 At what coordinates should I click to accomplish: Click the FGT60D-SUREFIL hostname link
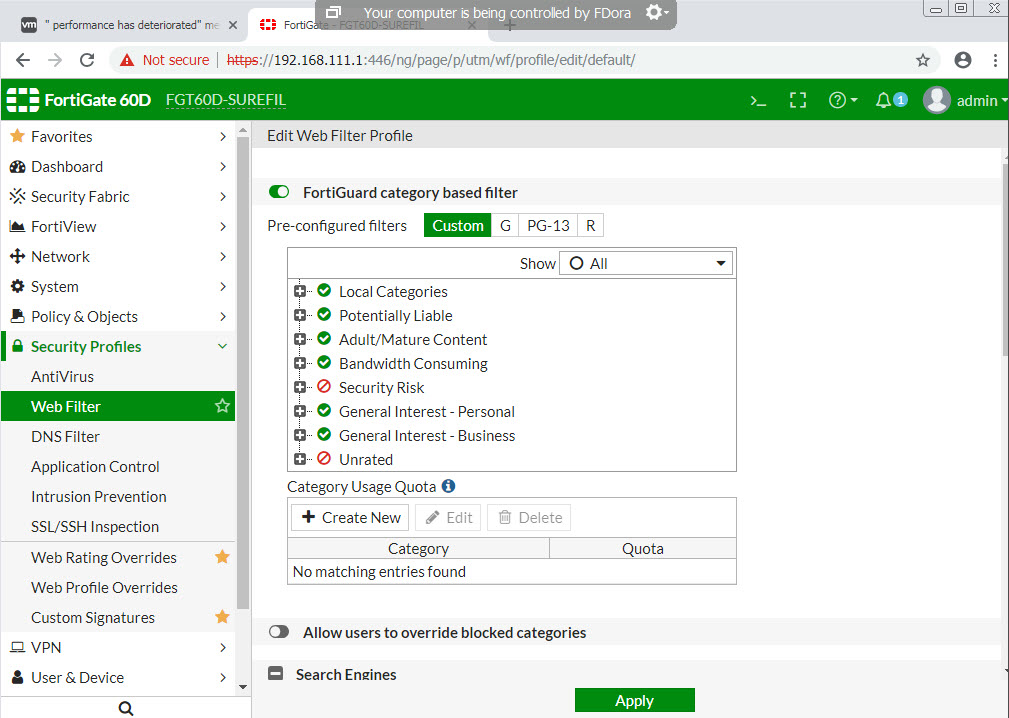(x=226, y=100)
